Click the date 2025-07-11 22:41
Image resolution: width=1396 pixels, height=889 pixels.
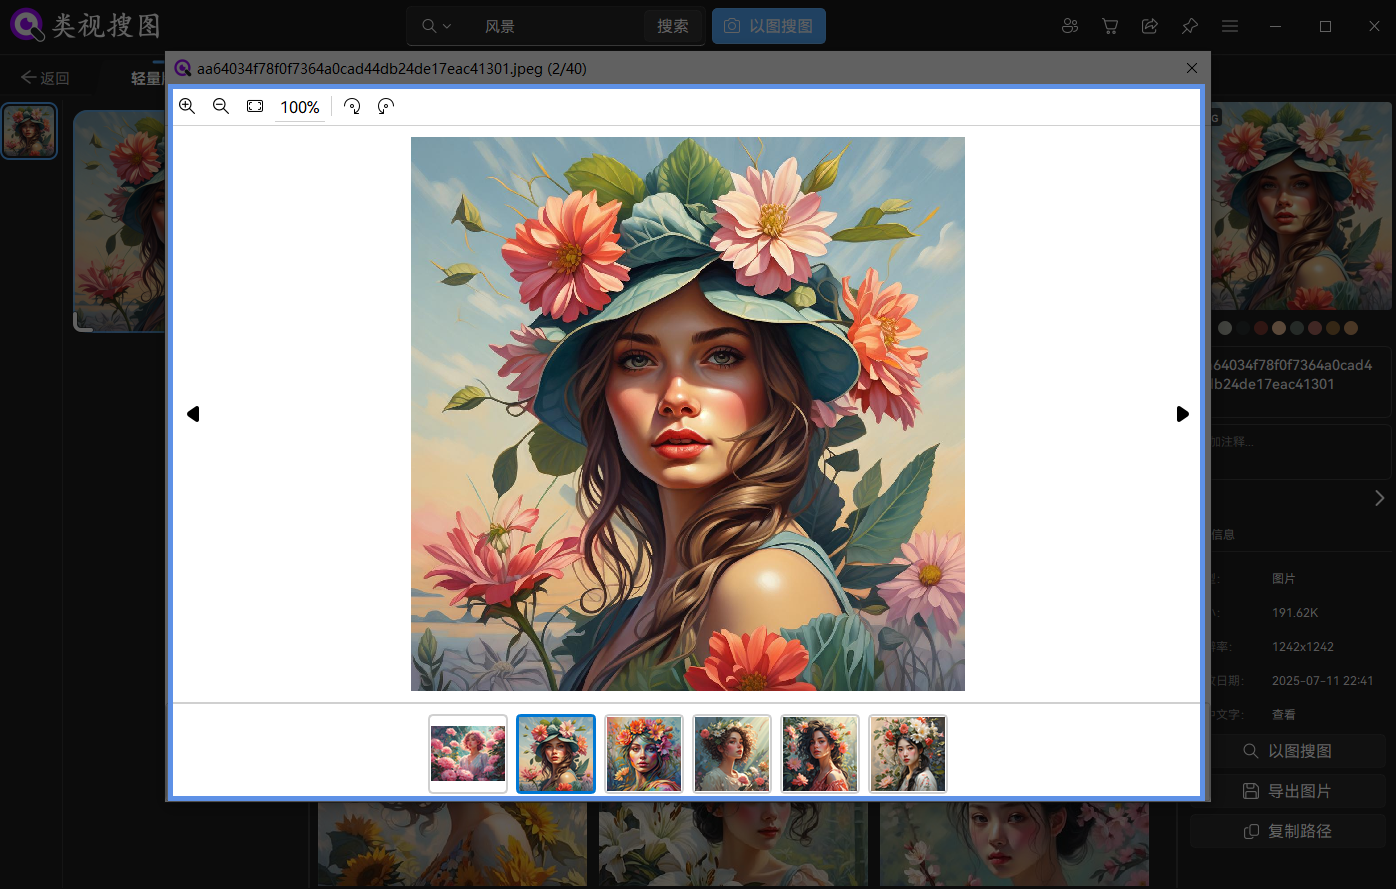click(1322, 681)
